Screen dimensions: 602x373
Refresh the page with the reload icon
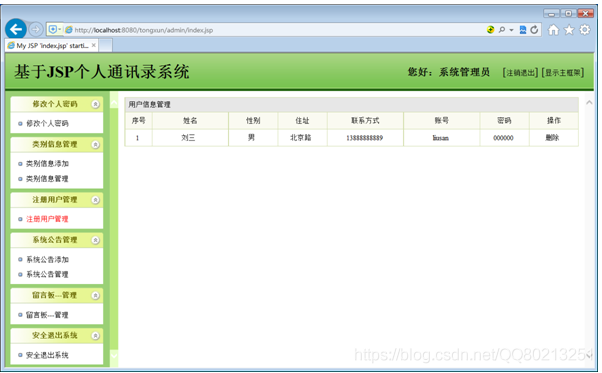pos(534,30)
